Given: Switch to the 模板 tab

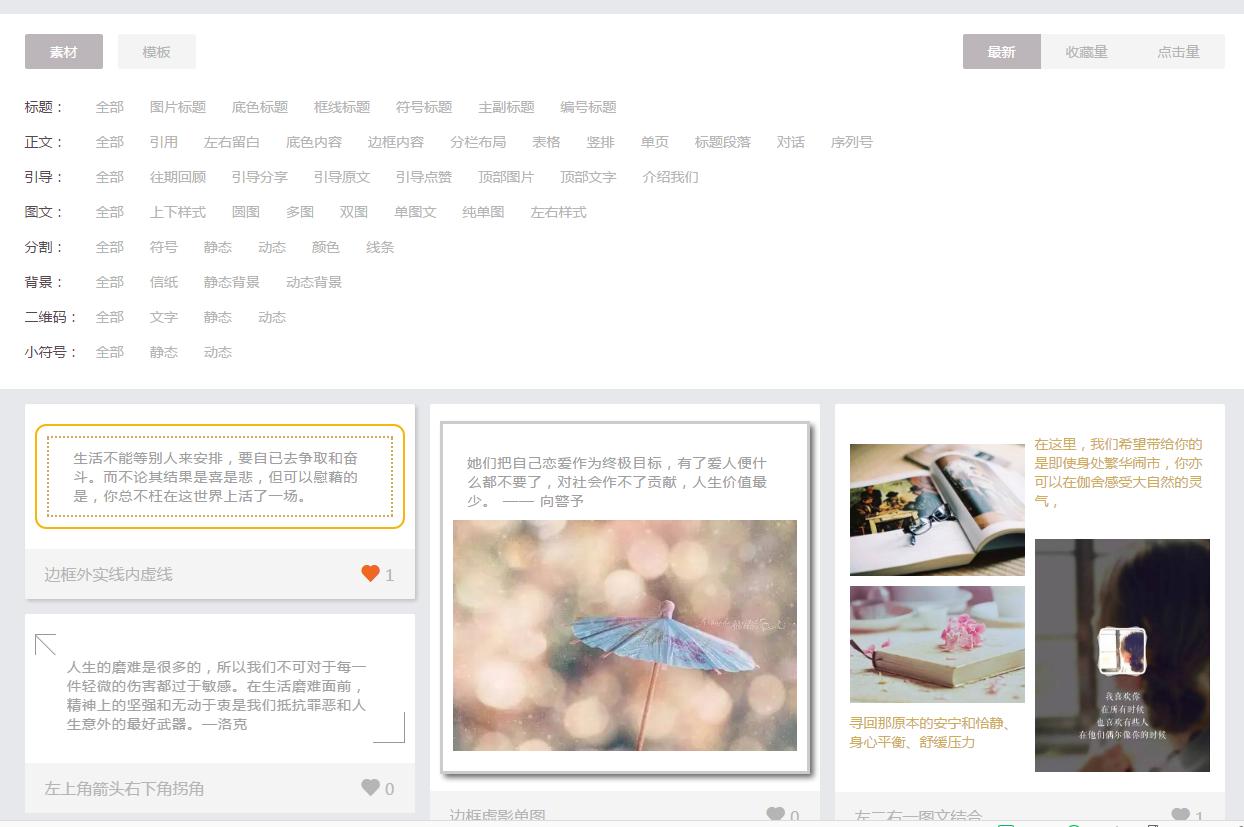Looking at the screenshot, I should 157,51.
